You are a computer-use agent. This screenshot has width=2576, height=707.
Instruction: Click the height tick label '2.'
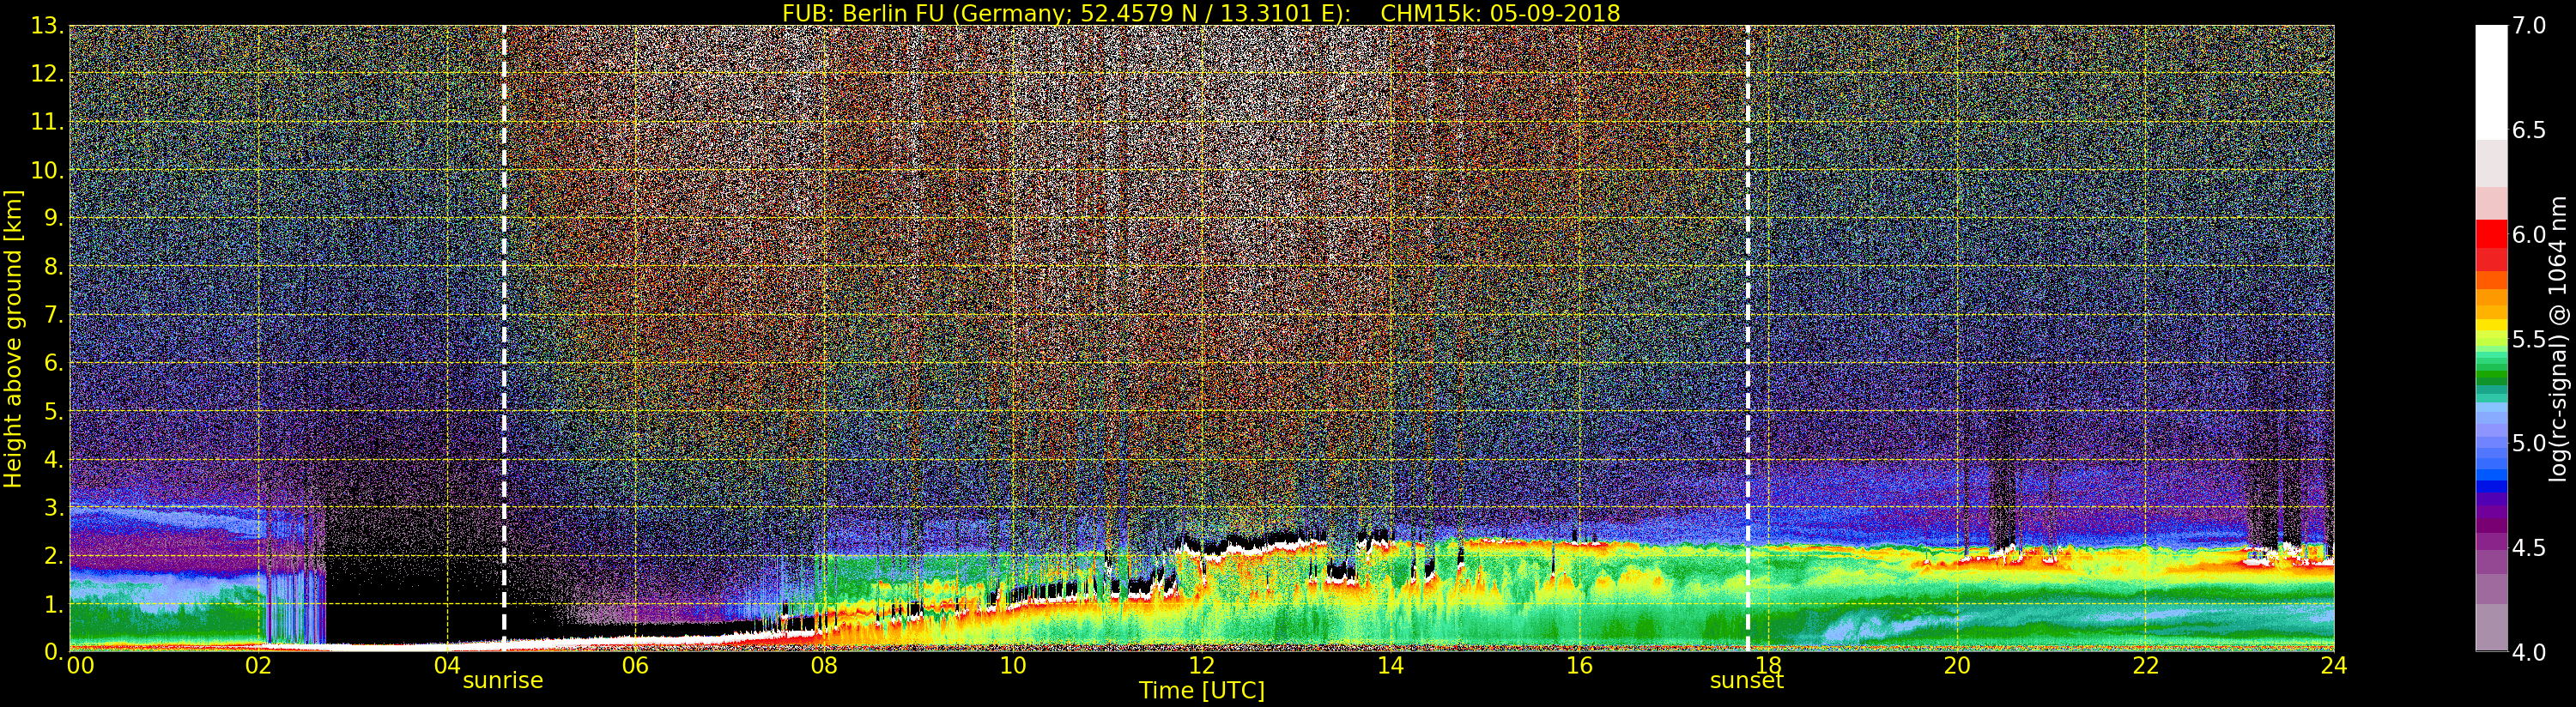[x=54, y=555]
